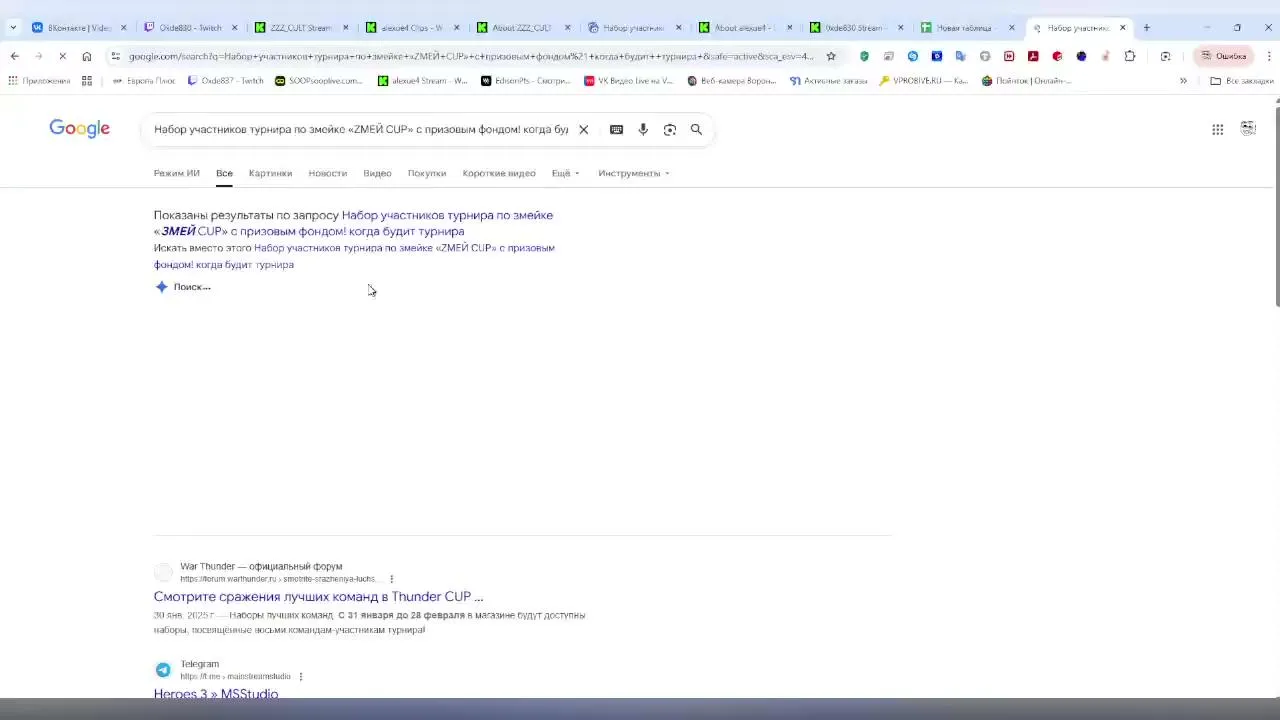Open the Thunder CUP result title

coord(318,597)
